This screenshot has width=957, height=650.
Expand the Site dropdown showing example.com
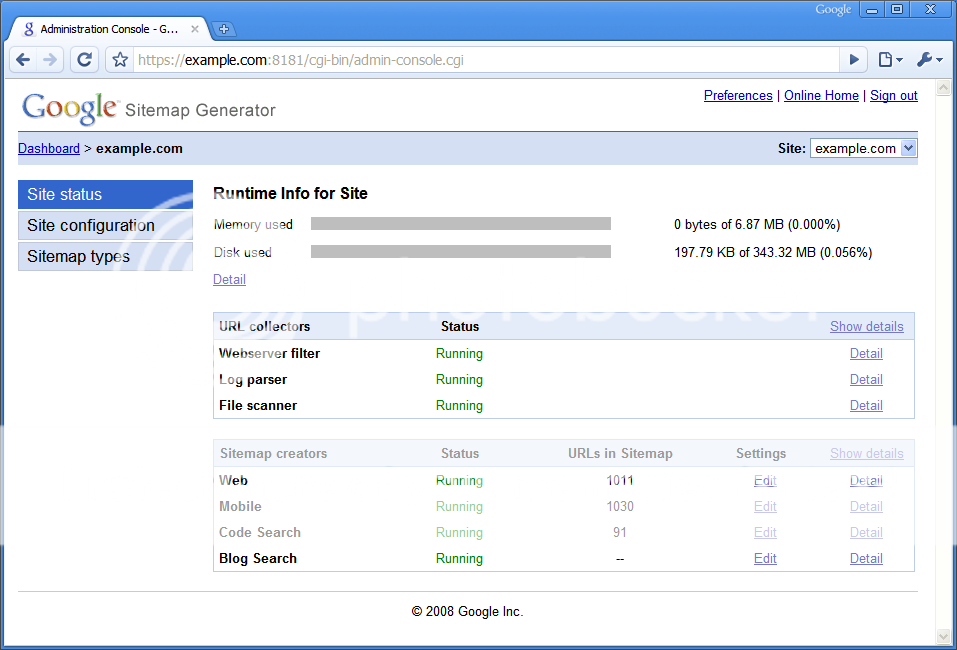coord(863,148)
